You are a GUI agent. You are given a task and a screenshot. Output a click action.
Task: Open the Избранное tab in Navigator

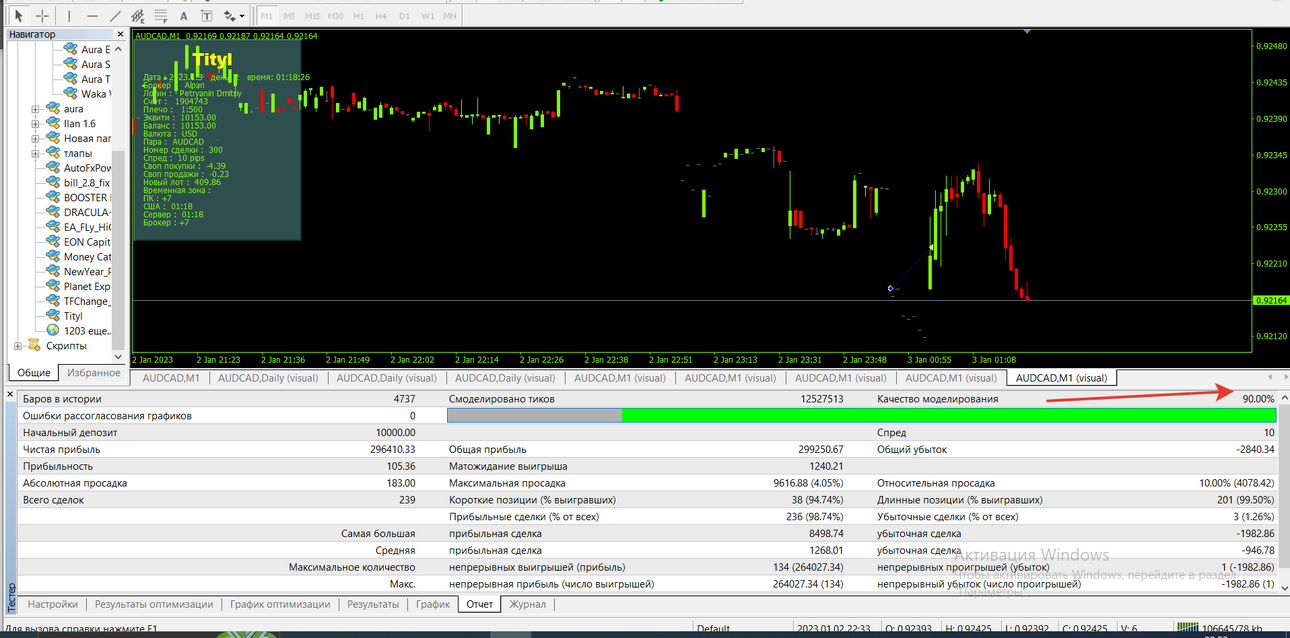pyautogui.click(x=93, y=373)
